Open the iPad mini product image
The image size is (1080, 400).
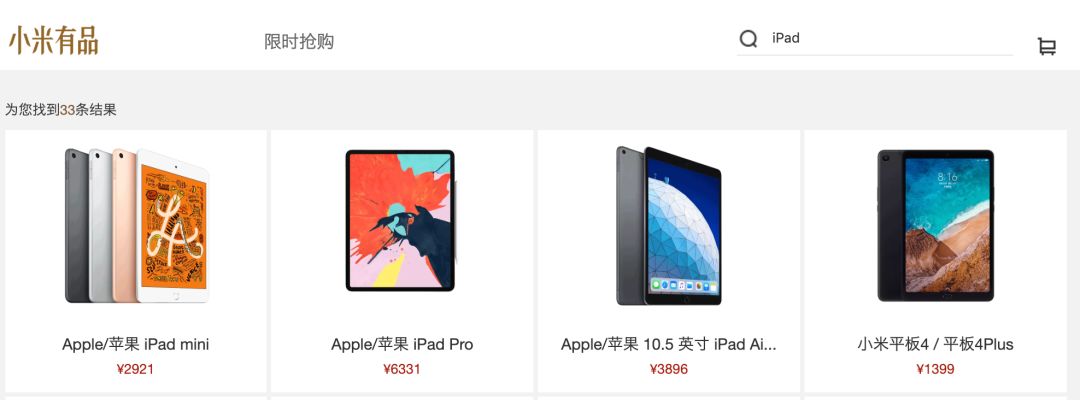point(136,225)
